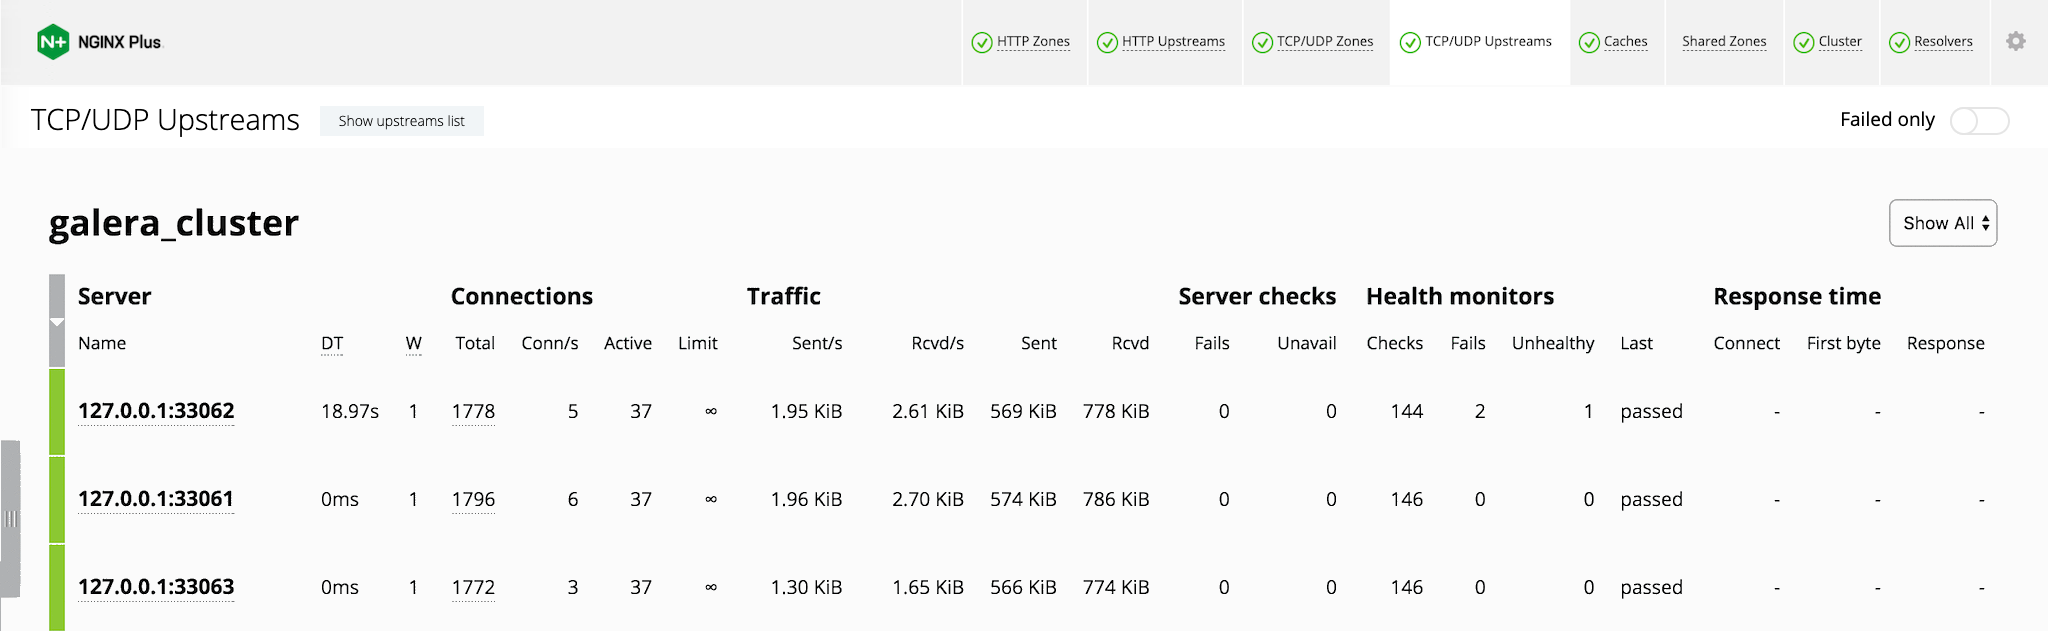Open server 127.0.0.1:33062 details
This screenshot has width=2048, height=631.
(x=156, y=411)
